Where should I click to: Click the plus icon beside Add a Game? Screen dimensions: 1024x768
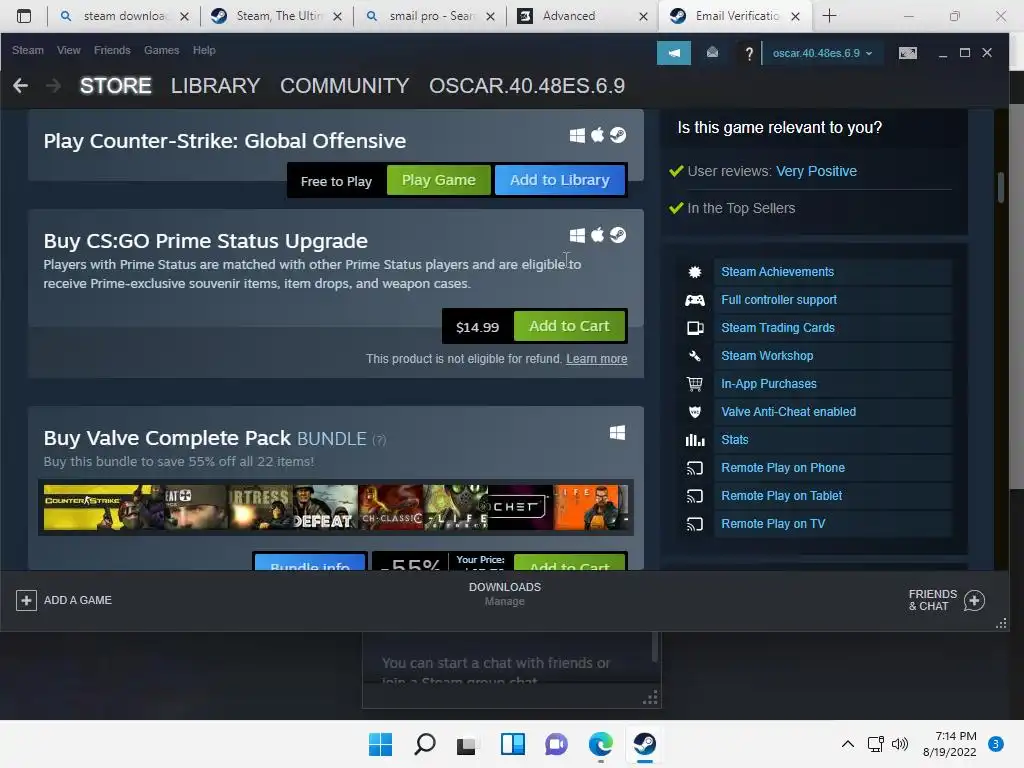26,600
